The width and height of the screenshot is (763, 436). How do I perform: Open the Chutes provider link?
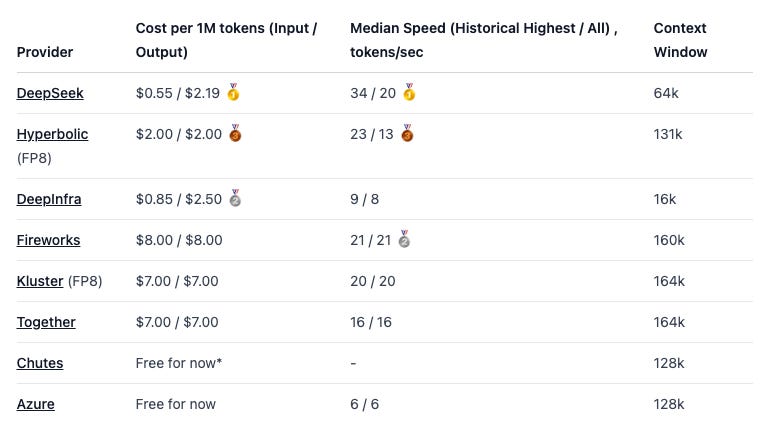[x=40, y=363]
